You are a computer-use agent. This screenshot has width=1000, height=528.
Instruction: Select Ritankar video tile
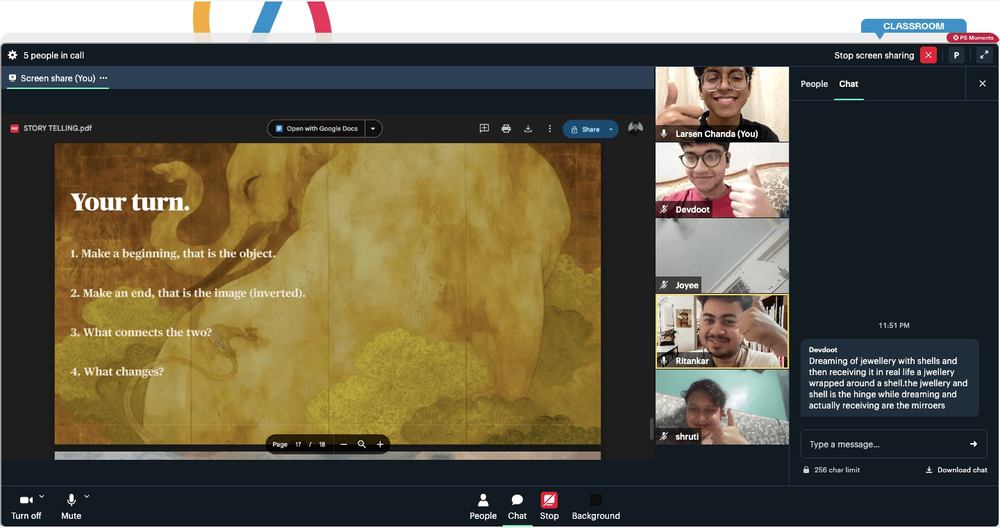pos(722,332)
